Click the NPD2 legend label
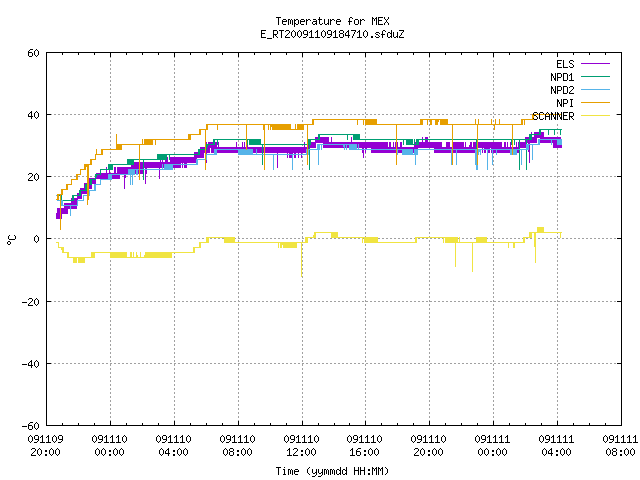This screenshot has height=480, width=640. (562, 90)
